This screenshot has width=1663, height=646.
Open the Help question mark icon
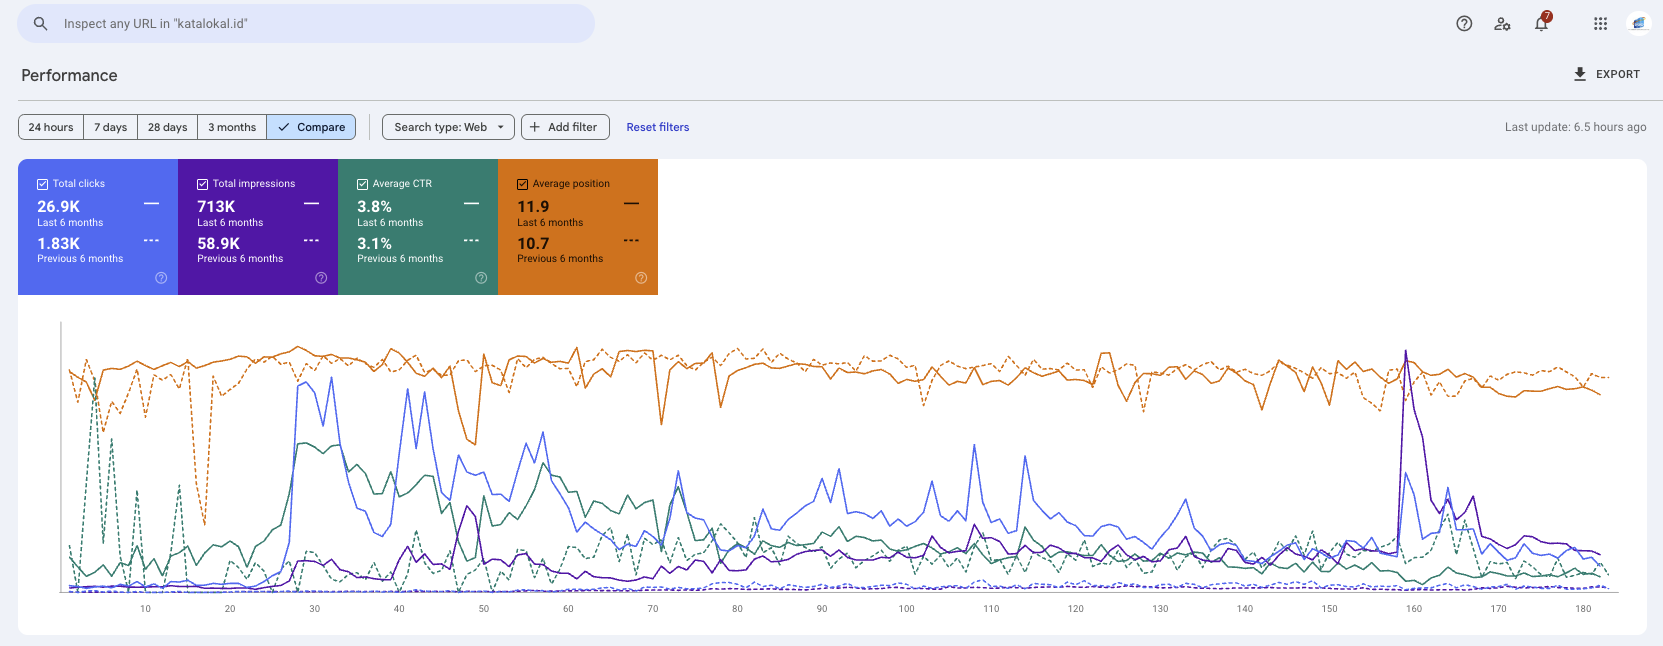click(1464, 24)
